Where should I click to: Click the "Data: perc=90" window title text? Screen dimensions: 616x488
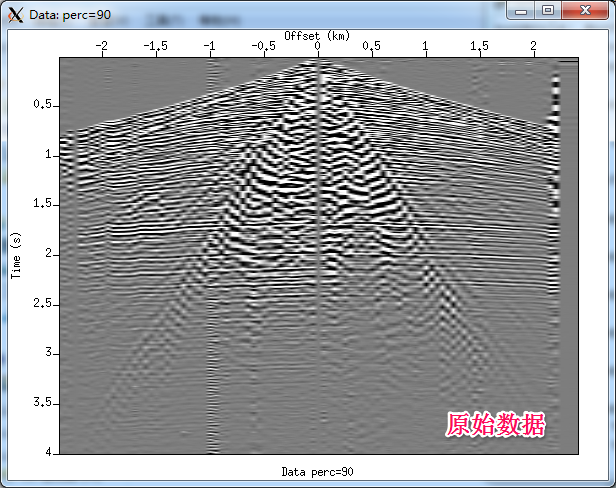(70, 15)
